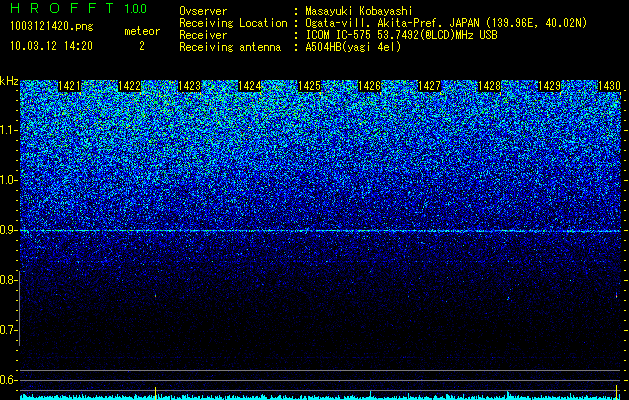
Task: Click the 1.0 kHz axis label
Action: point(9,180)
